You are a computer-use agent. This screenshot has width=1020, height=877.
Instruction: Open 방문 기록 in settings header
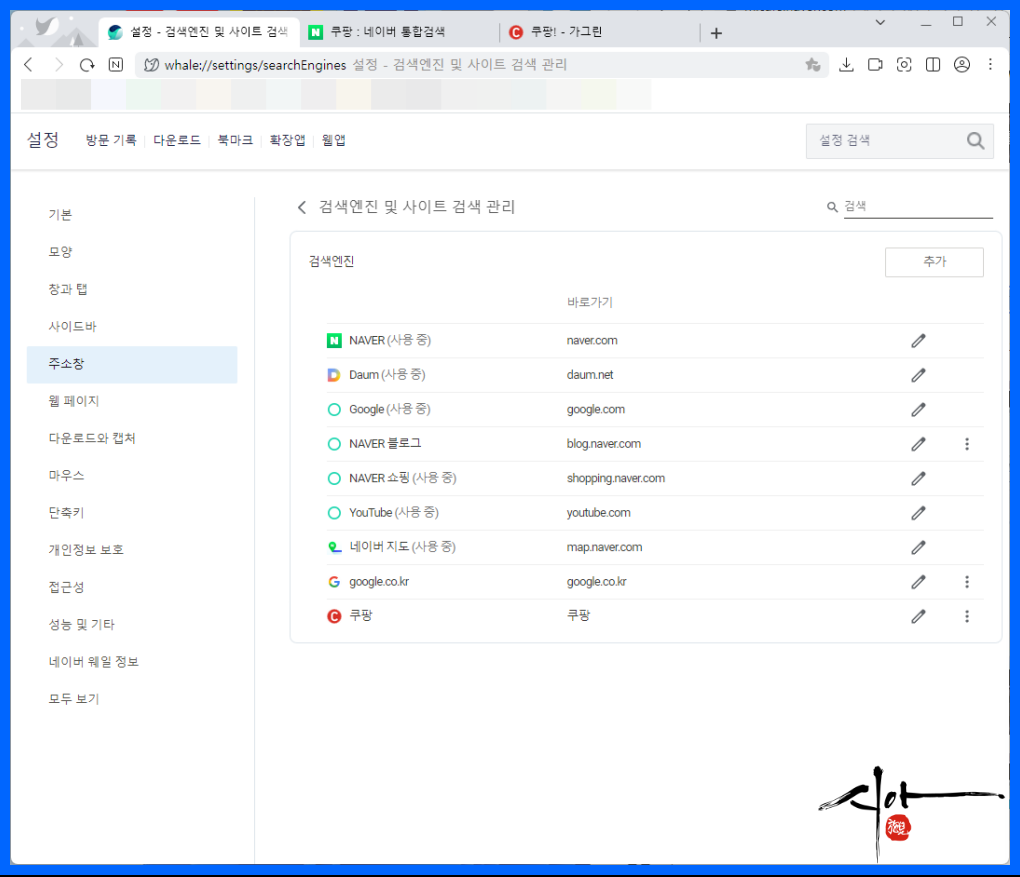tap(111, 141)
